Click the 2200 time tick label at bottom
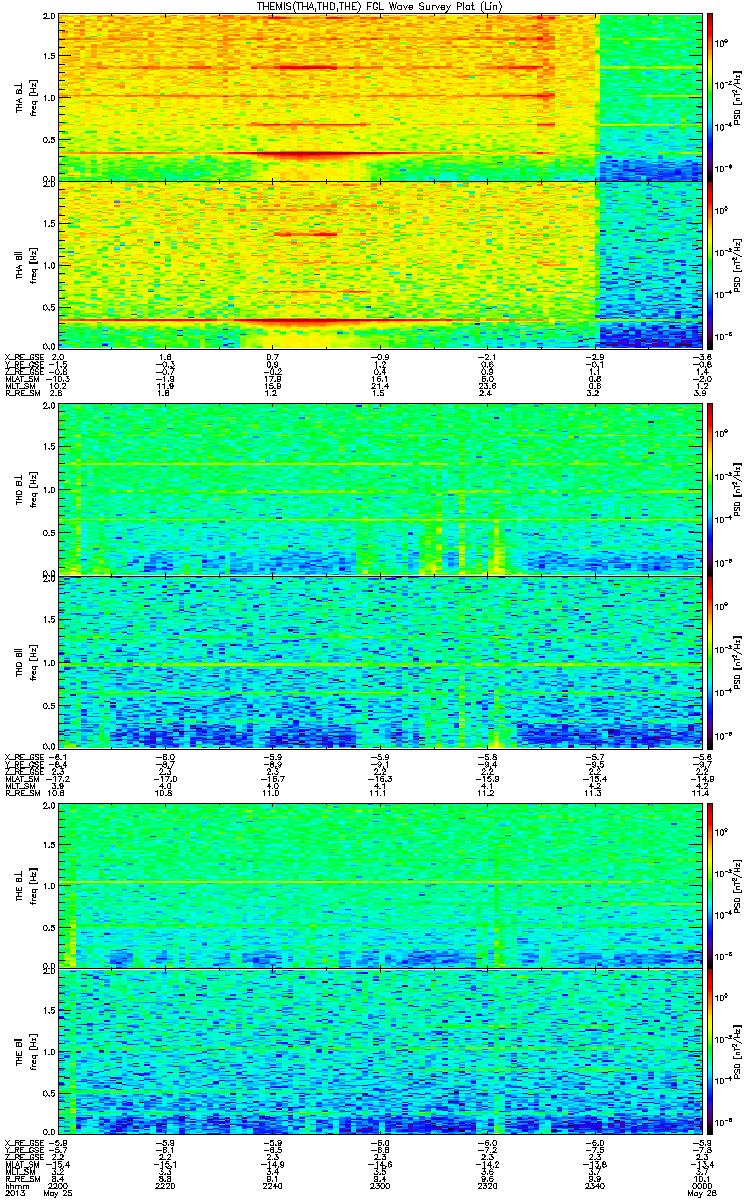The image size is (750, 1200). click(58, 1185)
